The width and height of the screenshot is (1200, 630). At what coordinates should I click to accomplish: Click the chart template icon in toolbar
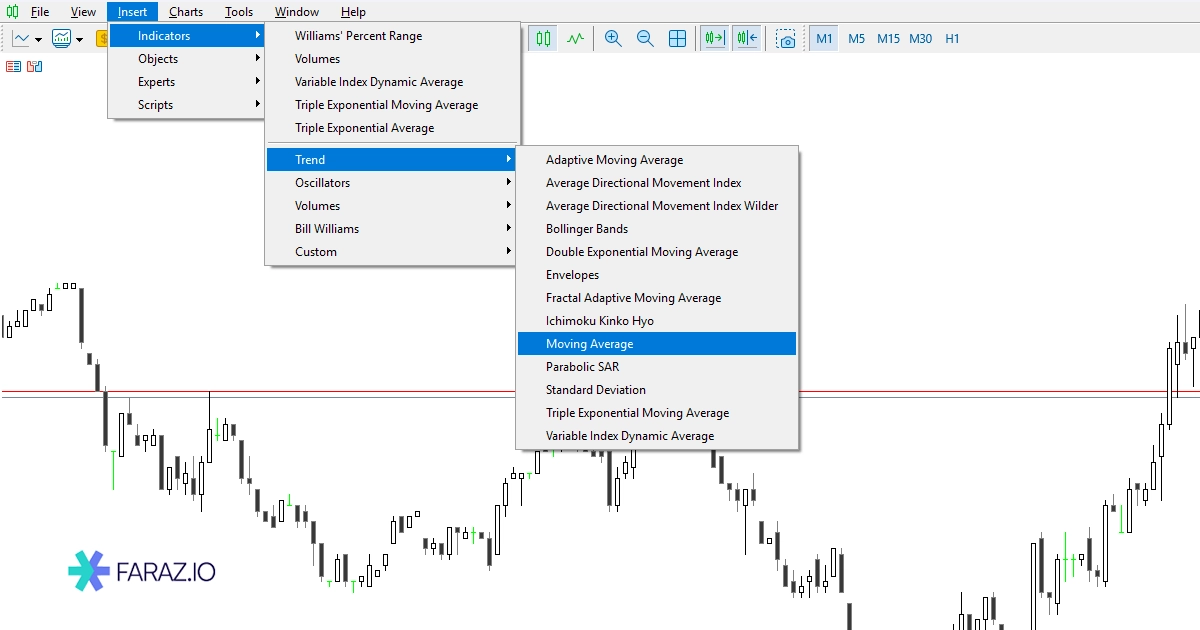(61, 39)
